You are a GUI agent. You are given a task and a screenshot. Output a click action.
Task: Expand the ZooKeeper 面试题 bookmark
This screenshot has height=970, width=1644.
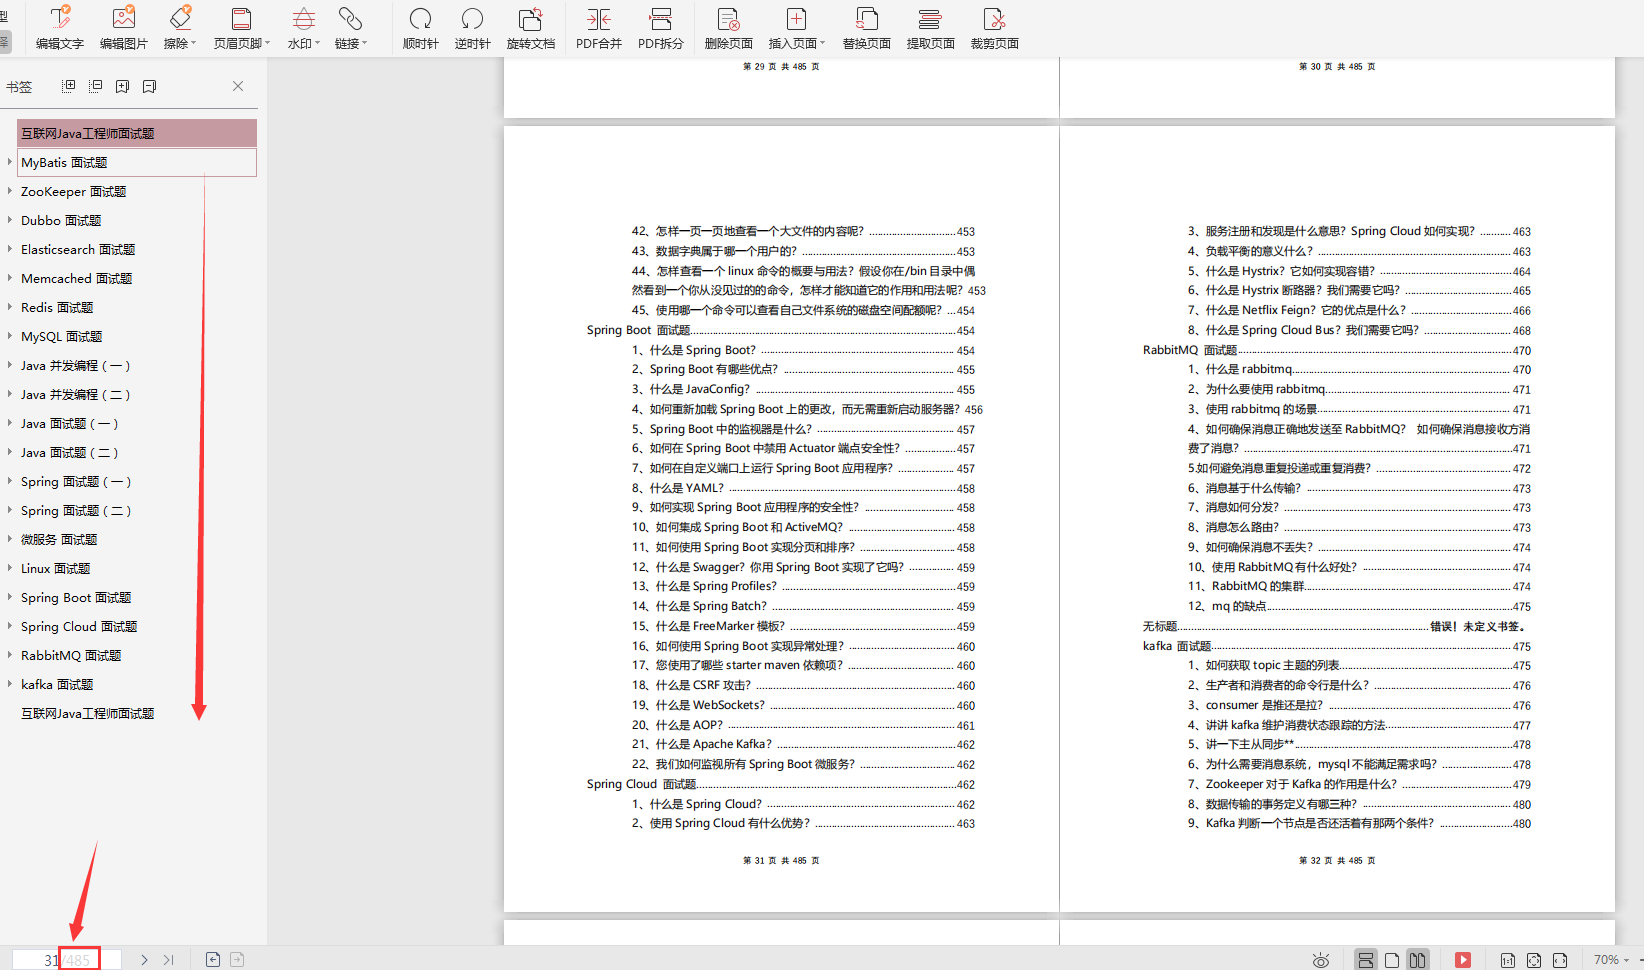pyautogui.click(x=10, y=191)
